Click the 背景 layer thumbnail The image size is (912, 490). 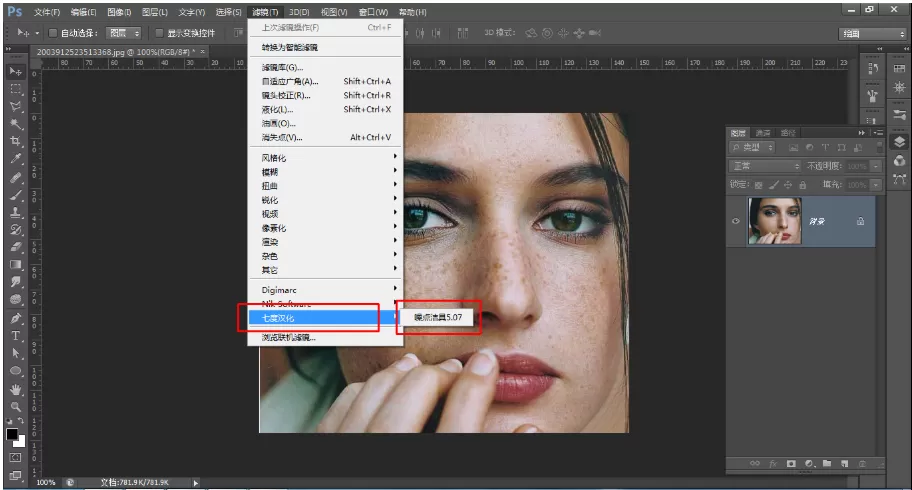coord(775,221)
